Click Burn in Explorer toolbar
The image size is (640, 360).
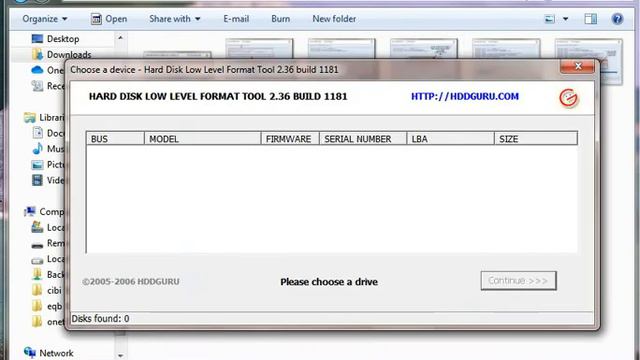[280, 19]
